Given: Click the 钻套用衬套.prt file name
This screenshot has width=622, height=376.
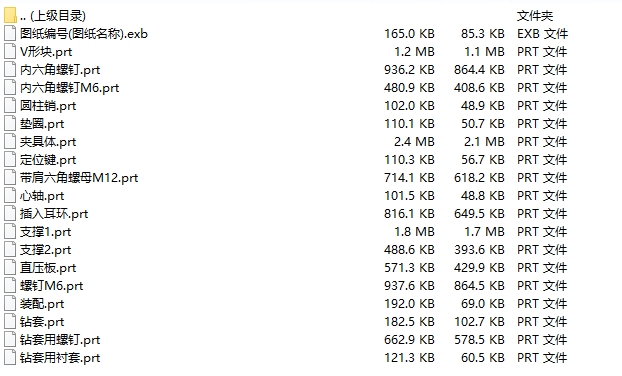Looking at the screenshot, I should tap(60, 358).
